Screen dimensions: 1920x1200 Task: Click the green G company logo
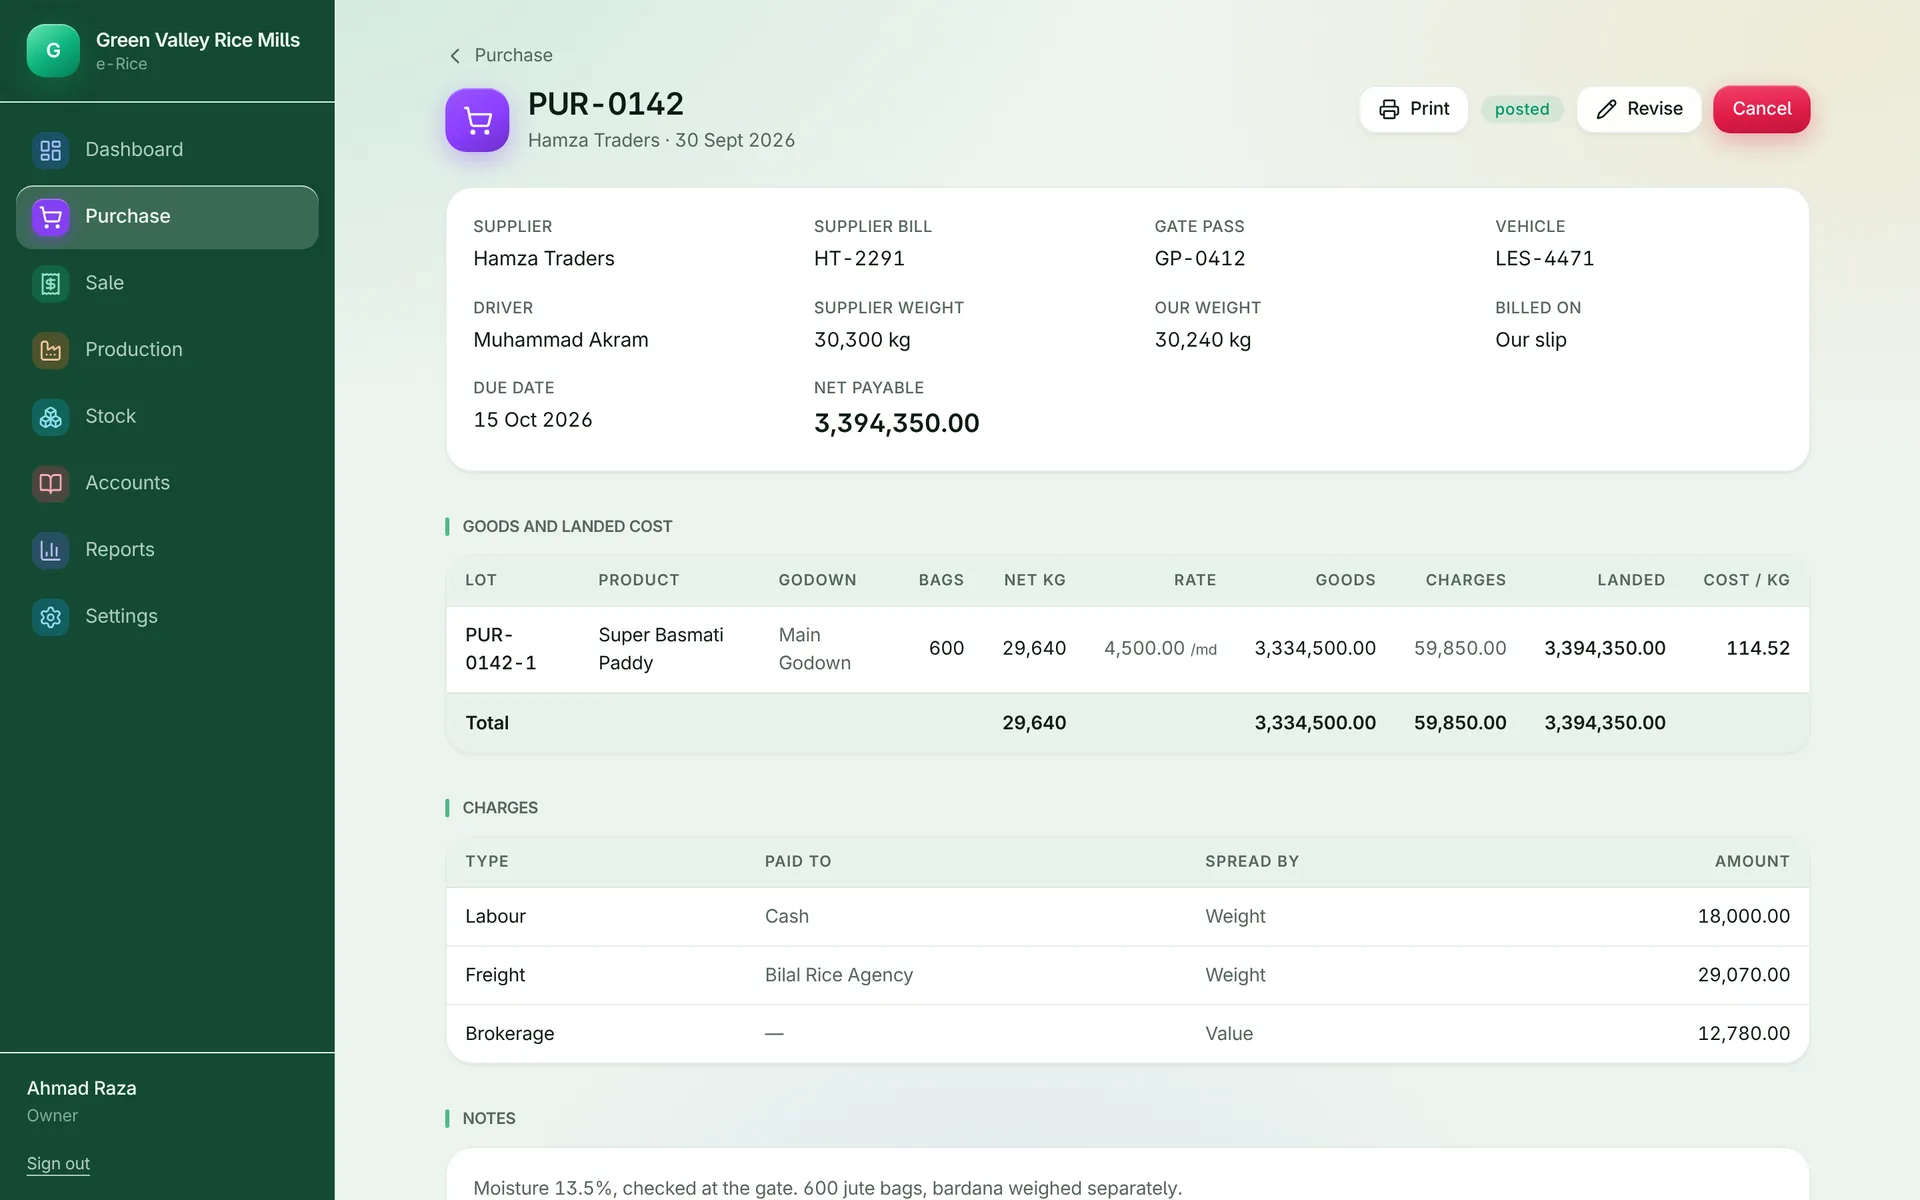pos(53,51)
